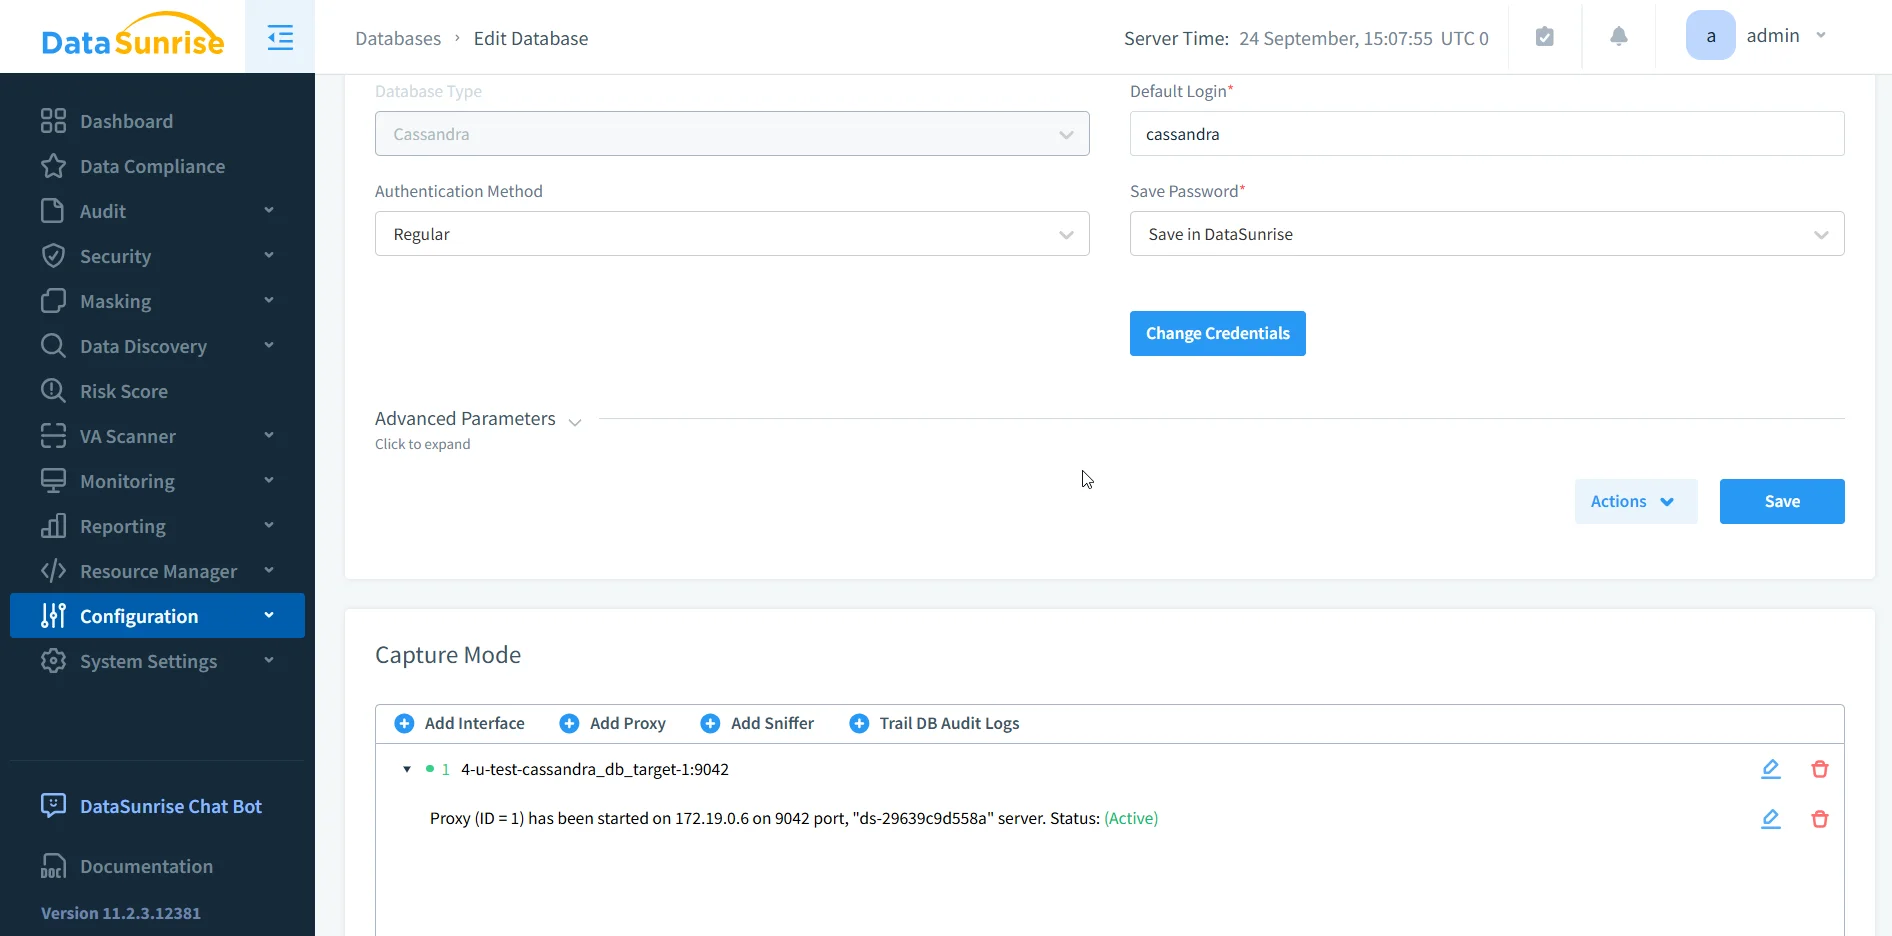The image size is (1892, 936).
Task: Delete the proxy row with the trash icon
Action: (1820, 818)
